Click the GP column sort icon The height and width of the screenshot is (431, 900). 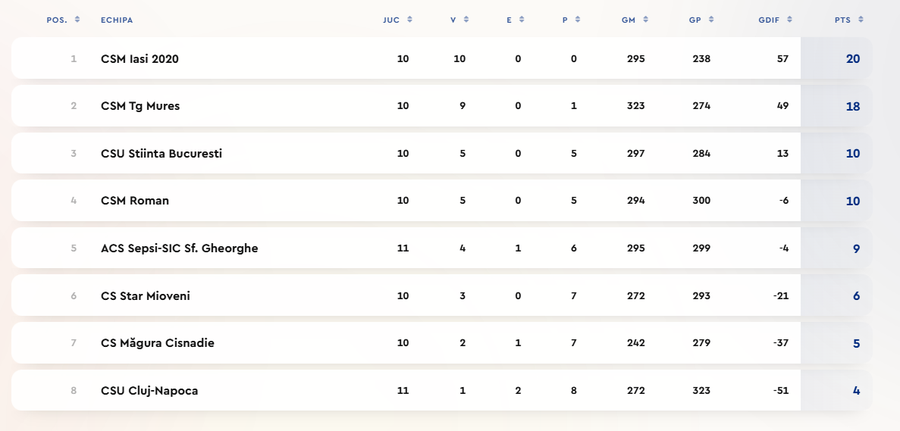tap(711, 20)
